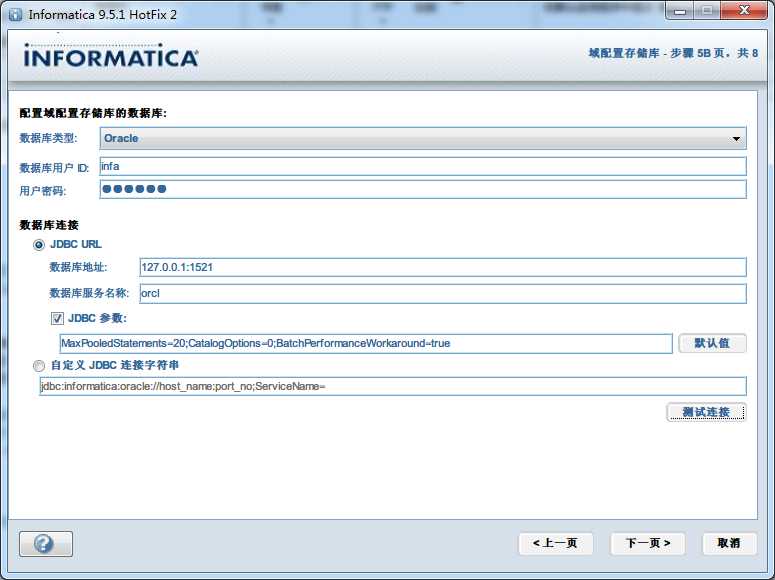Screen dimensions: 775x580
Task: Toggle the JDBC 参数 checkbox
Action: (57, 318)
